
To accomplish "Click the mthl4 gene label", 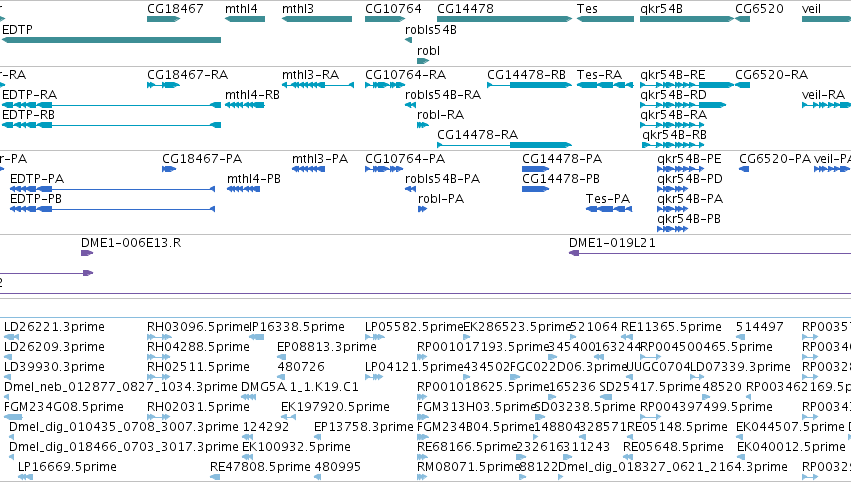I will pyautogui.click(x=242, y=9).
